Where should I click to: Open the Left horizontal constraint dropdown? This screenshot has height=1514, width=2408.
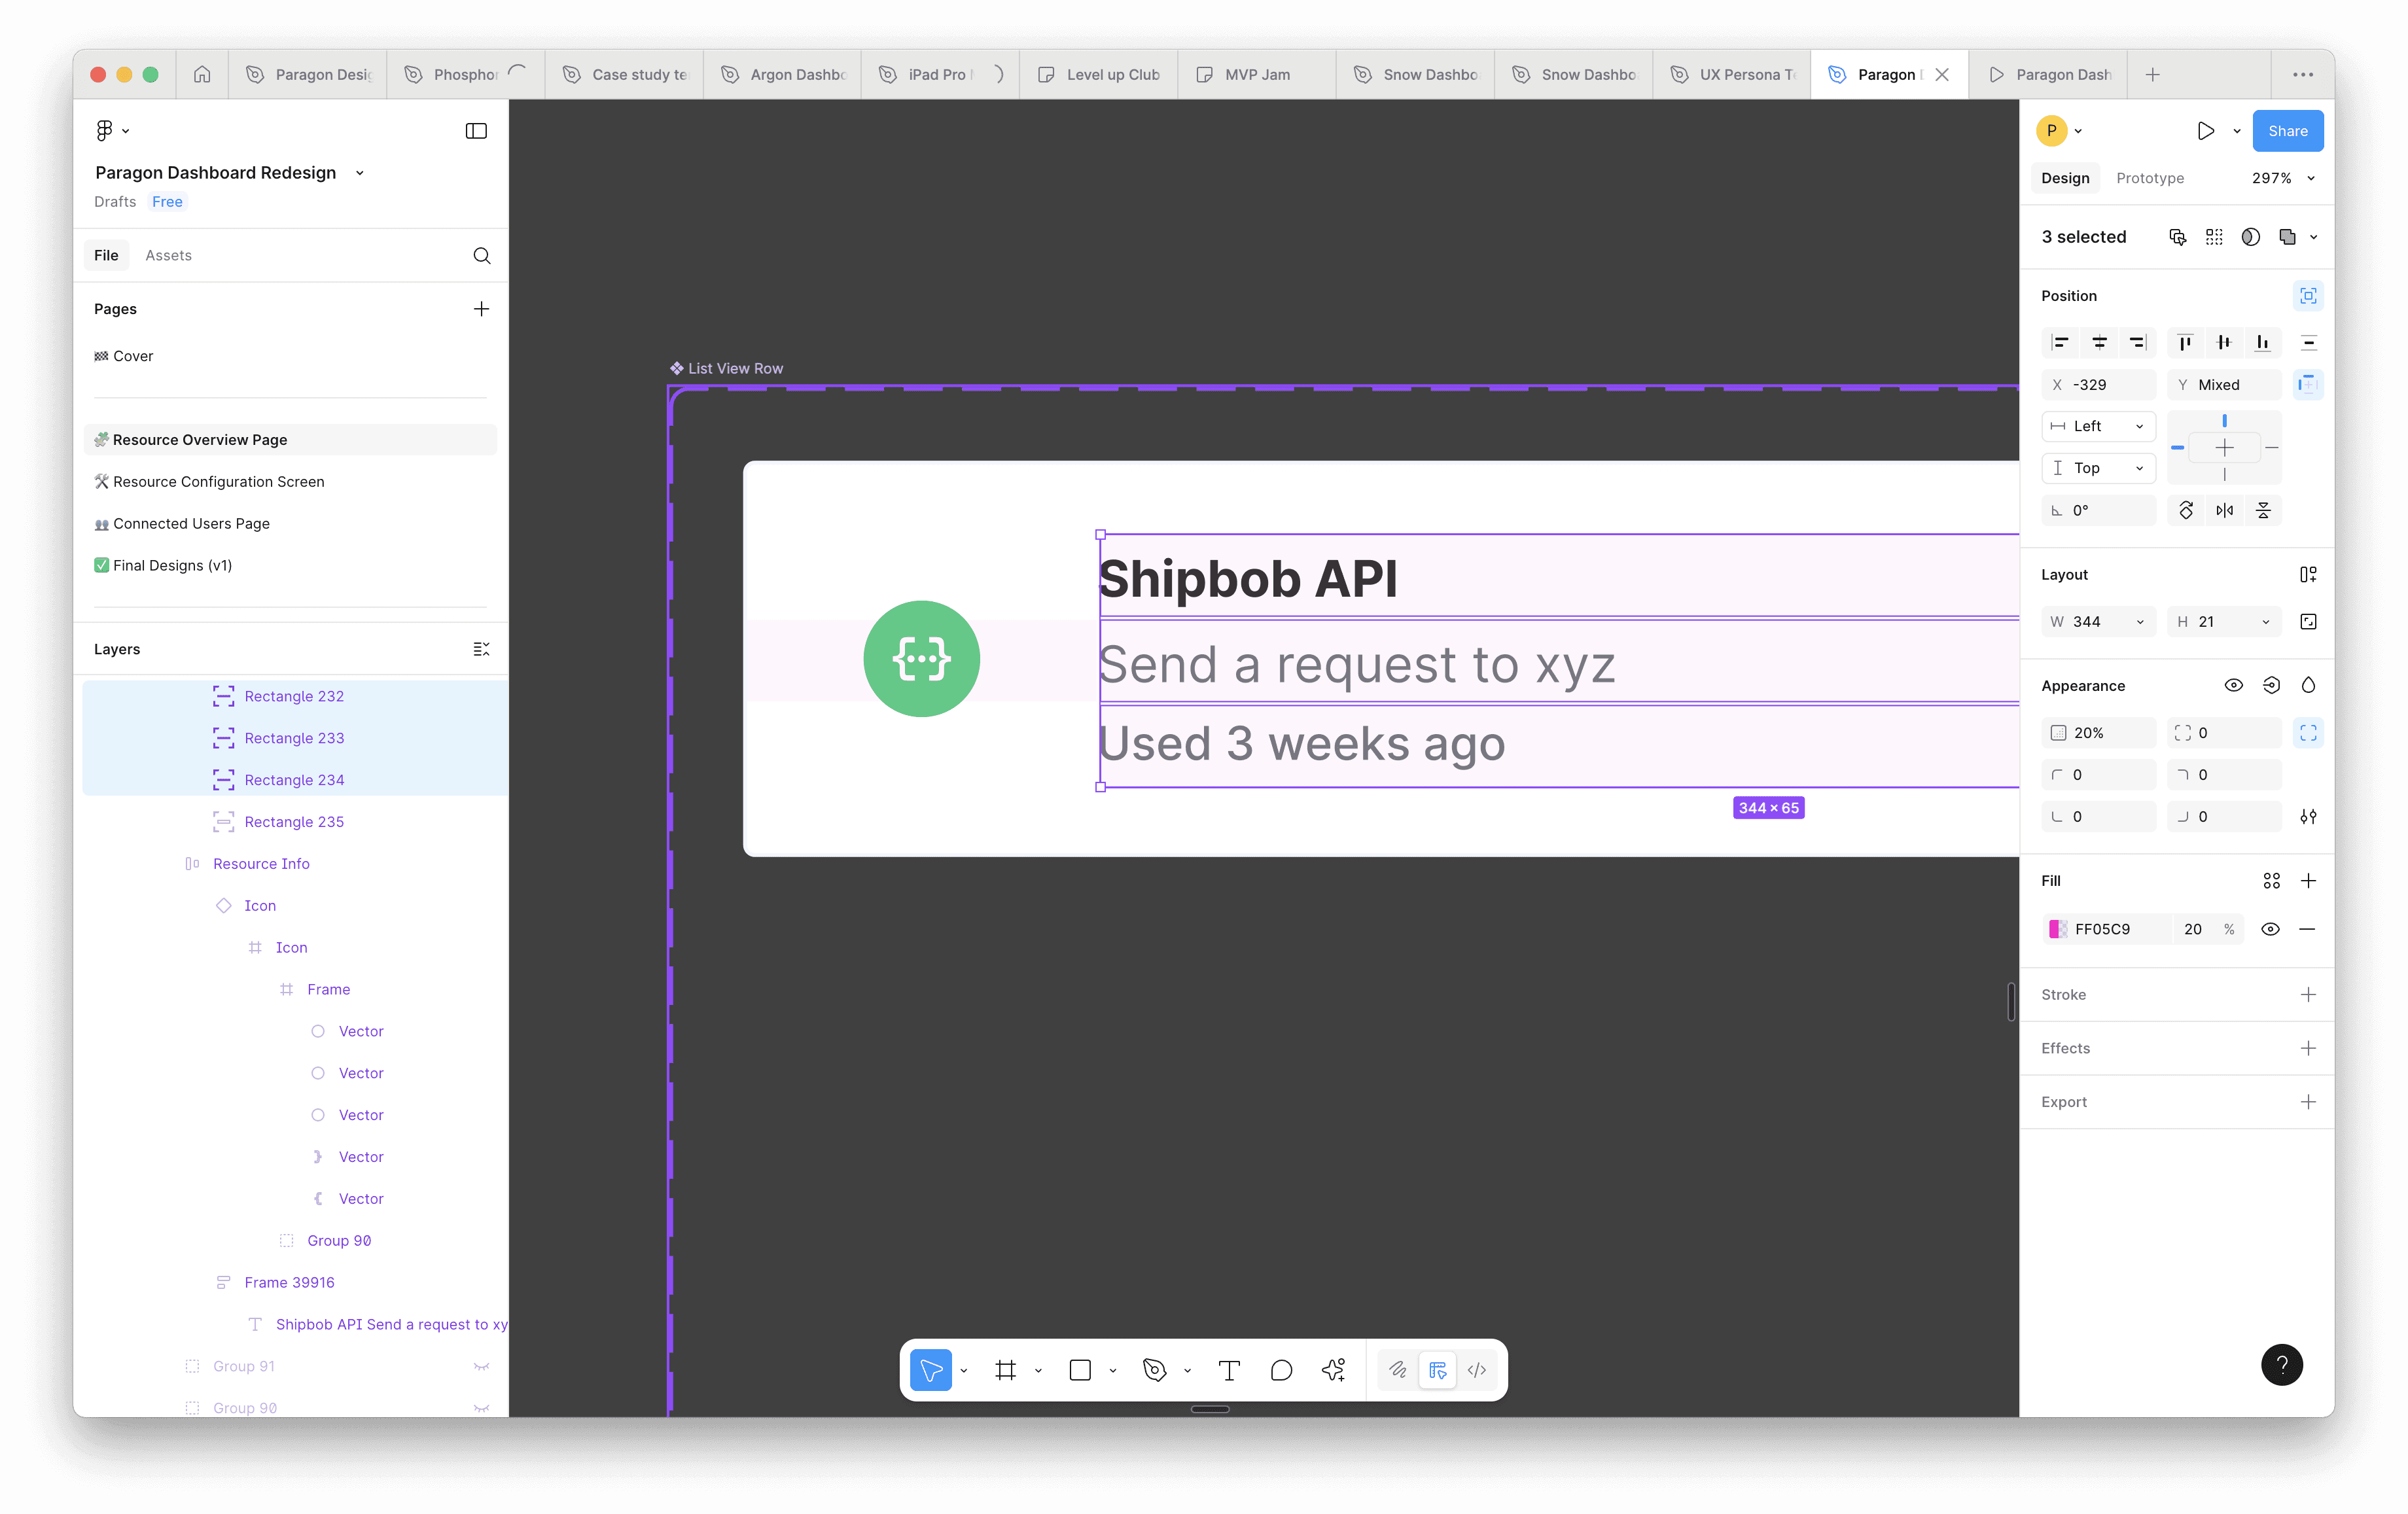coord(2098,426)
